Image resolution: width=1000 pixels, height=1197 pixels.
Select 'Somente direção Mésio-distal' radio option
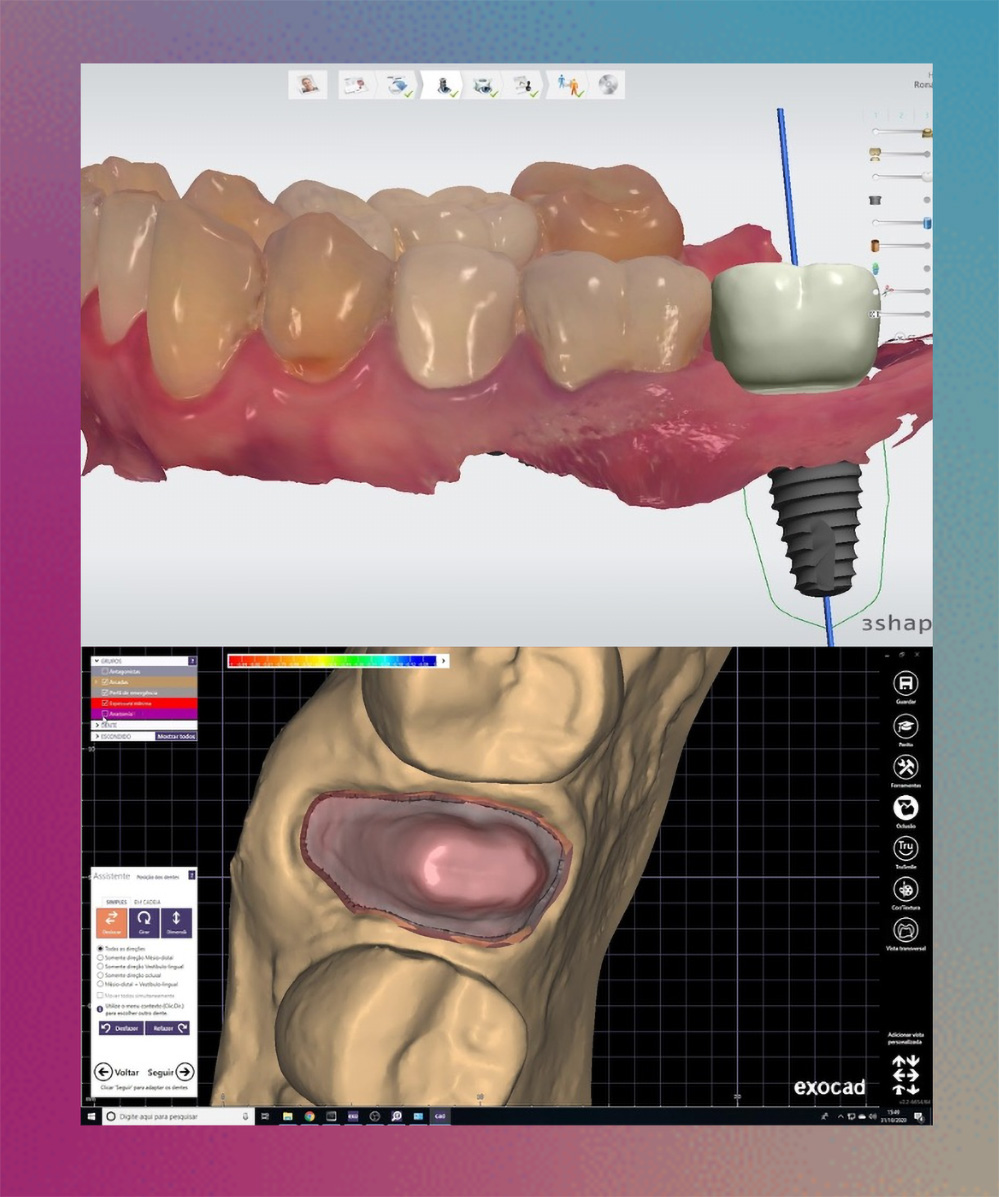point(100,957)
